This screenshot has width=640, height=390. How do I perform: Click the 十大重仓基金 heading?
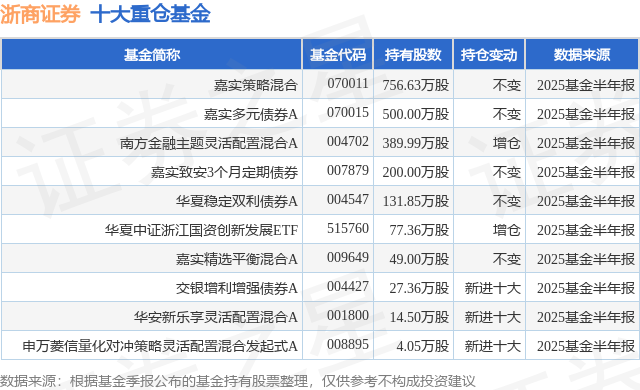click(x=150, y=14)
